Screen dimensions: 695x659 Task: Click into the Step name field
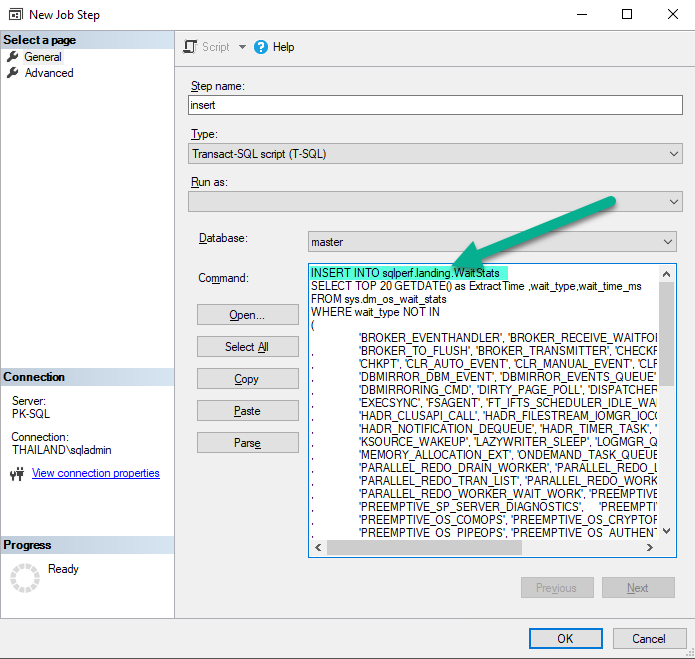tap(435, 105)
